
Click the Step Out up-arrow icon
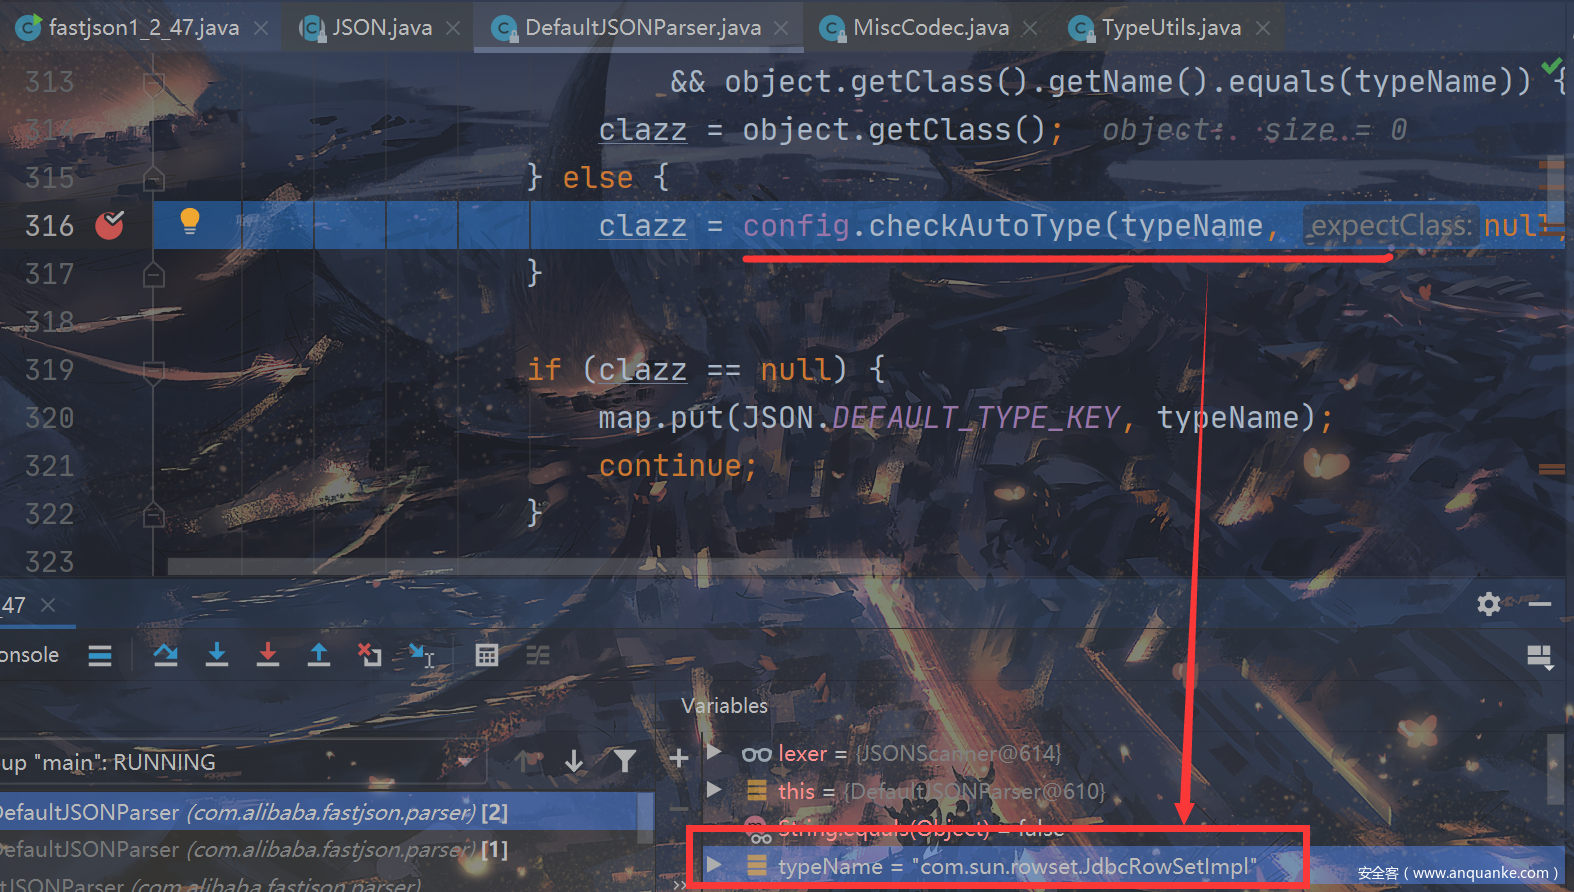click(x=319, y=655)
